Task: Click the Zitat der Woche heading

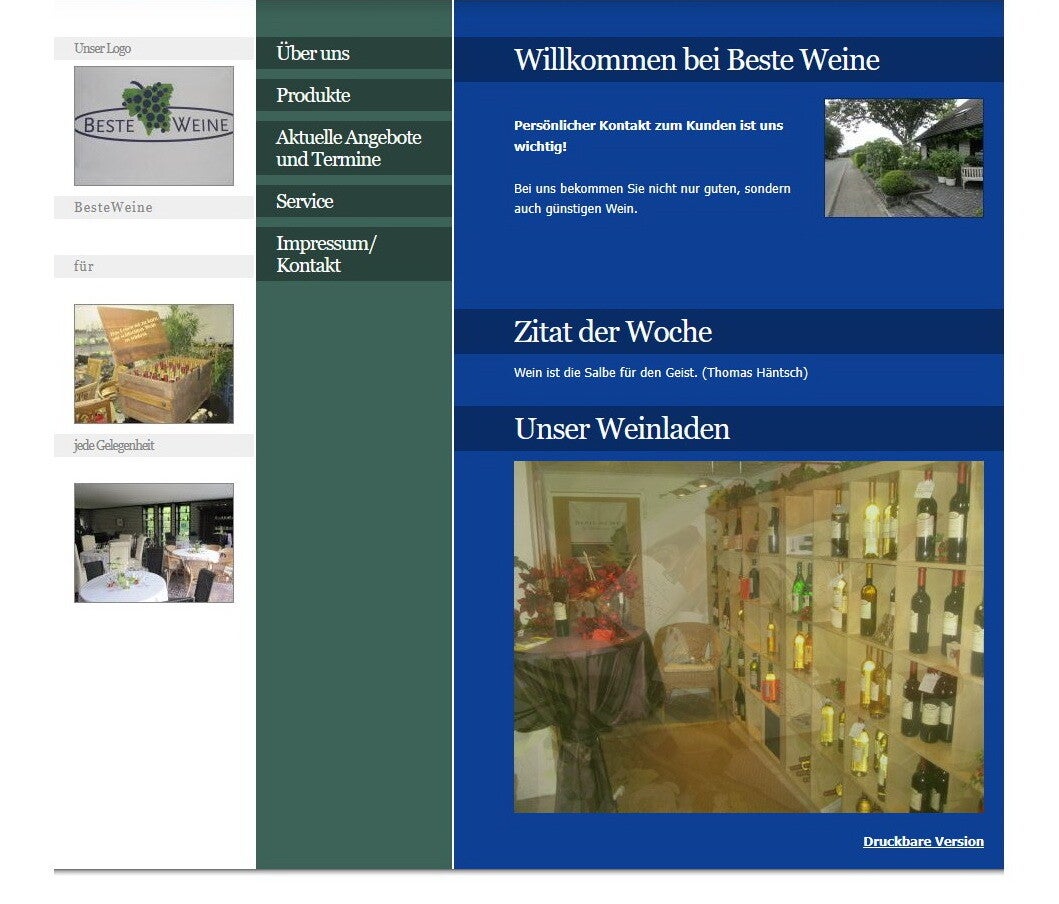Action: [x=612, y=332]
